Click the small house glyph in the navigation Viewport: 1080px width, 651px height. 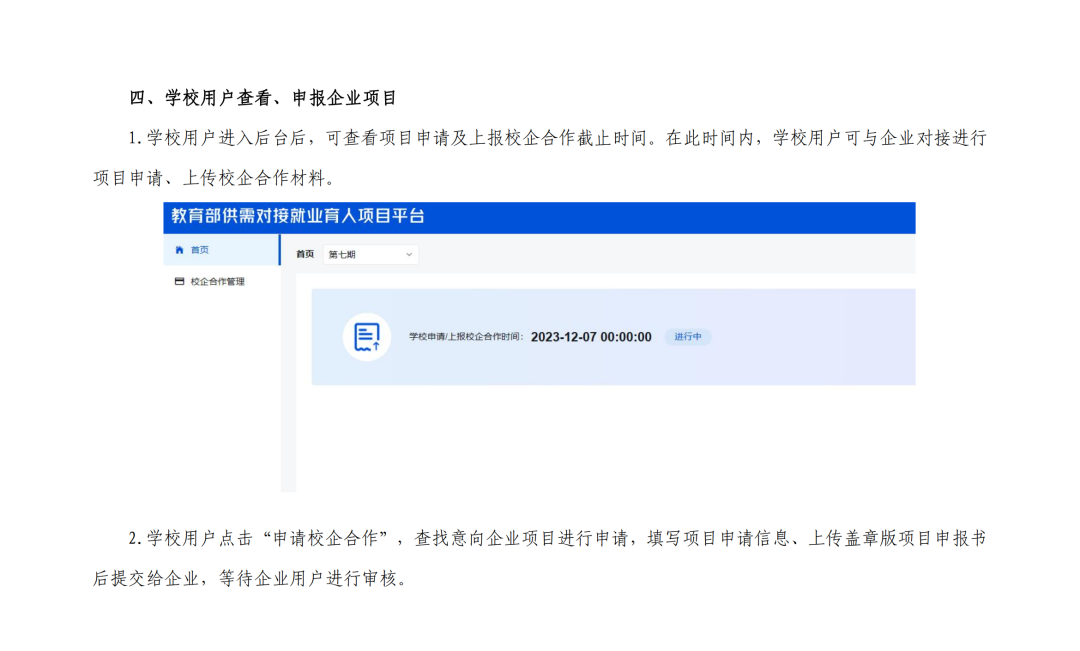[x=179, y=251]
